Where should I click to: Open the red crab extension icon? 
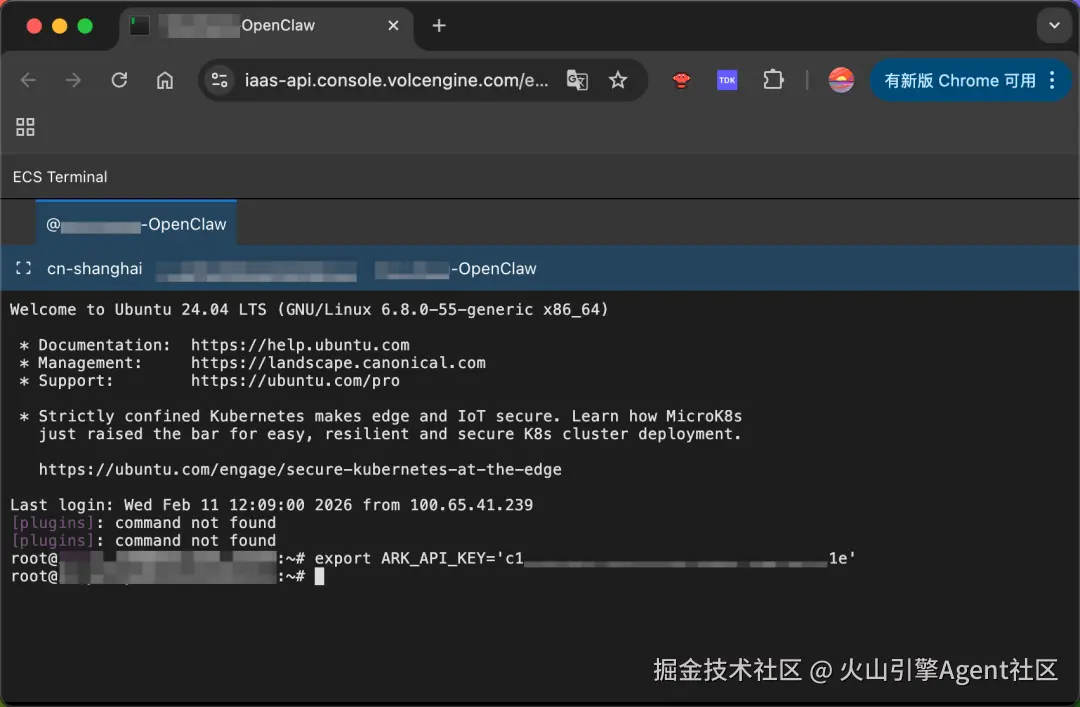click(681, 81)
